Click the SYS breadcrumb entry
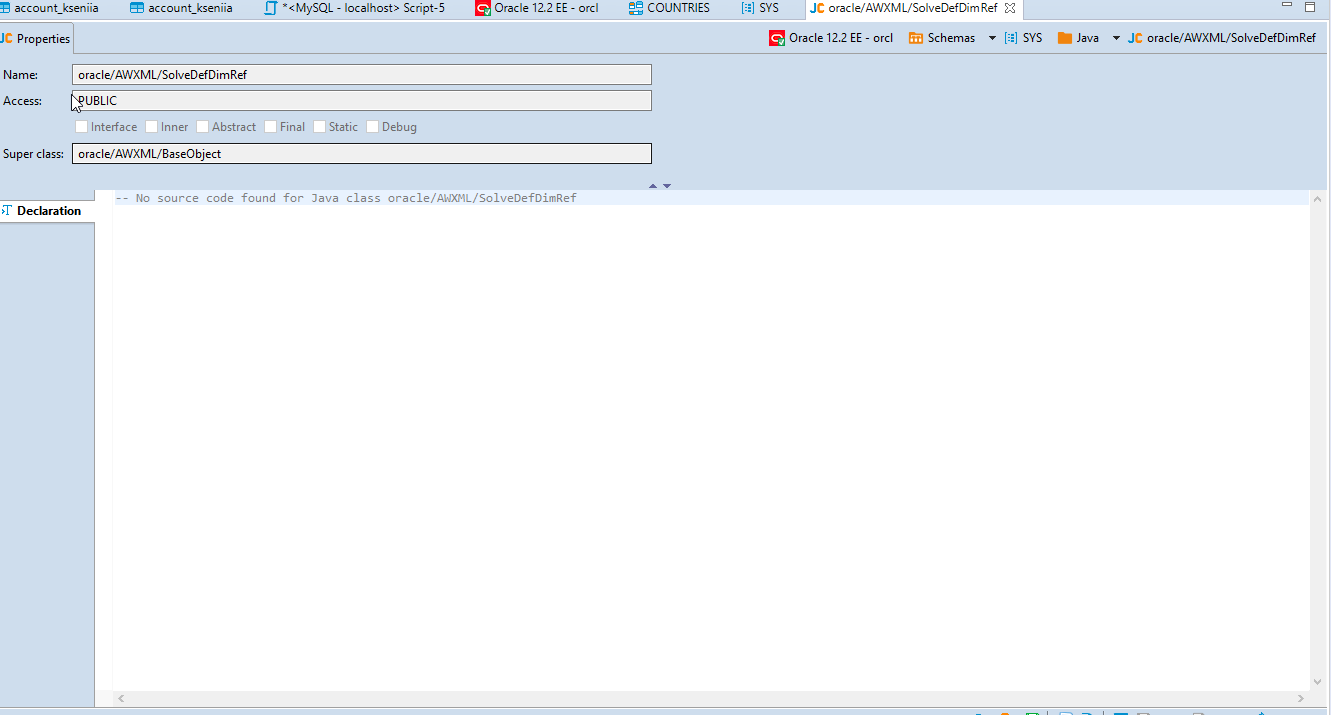The height and width of the screenshot is (715, 1331). pos(1032,38)
